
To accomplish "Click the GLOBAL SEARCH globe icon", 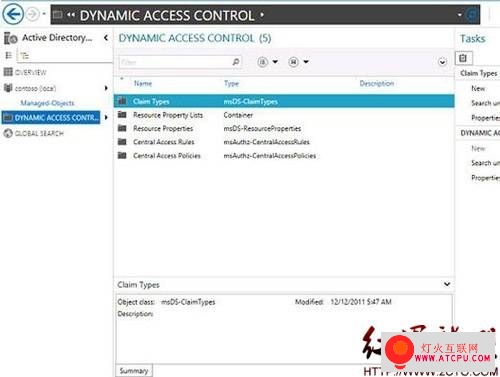I will click(x=8, y=133).
